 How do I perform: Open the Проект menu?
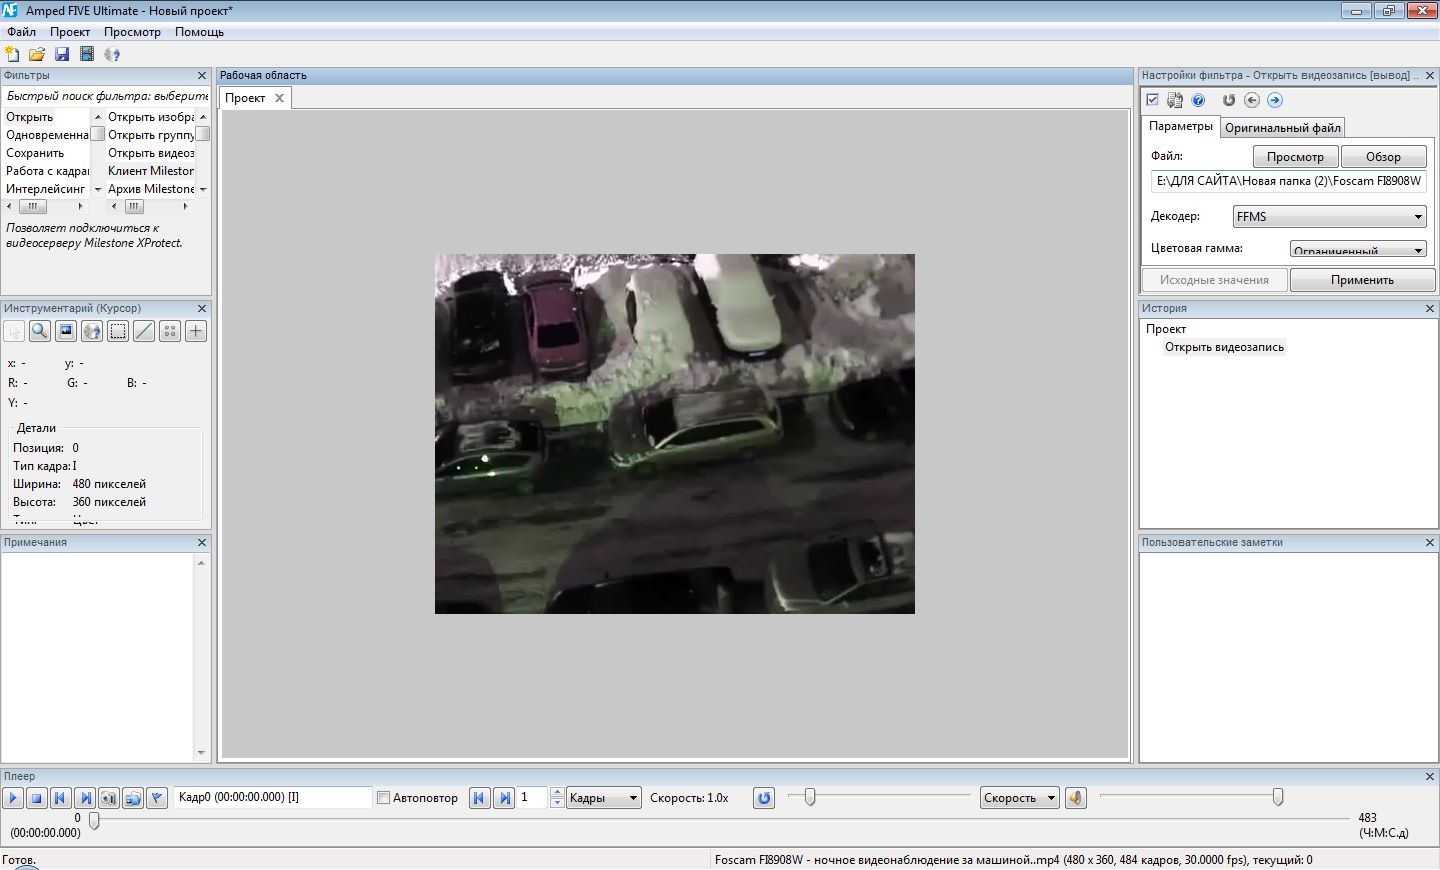click(x=70, y=32)
